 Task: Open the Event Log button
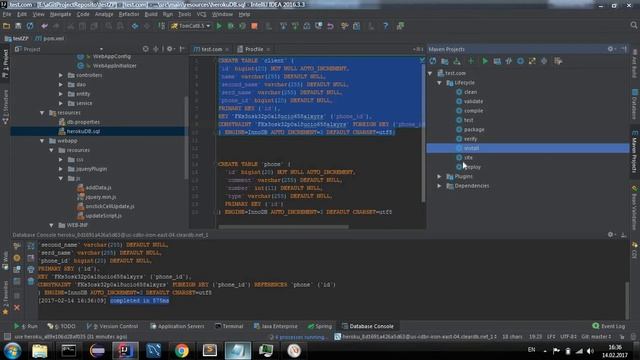(609, 326)
